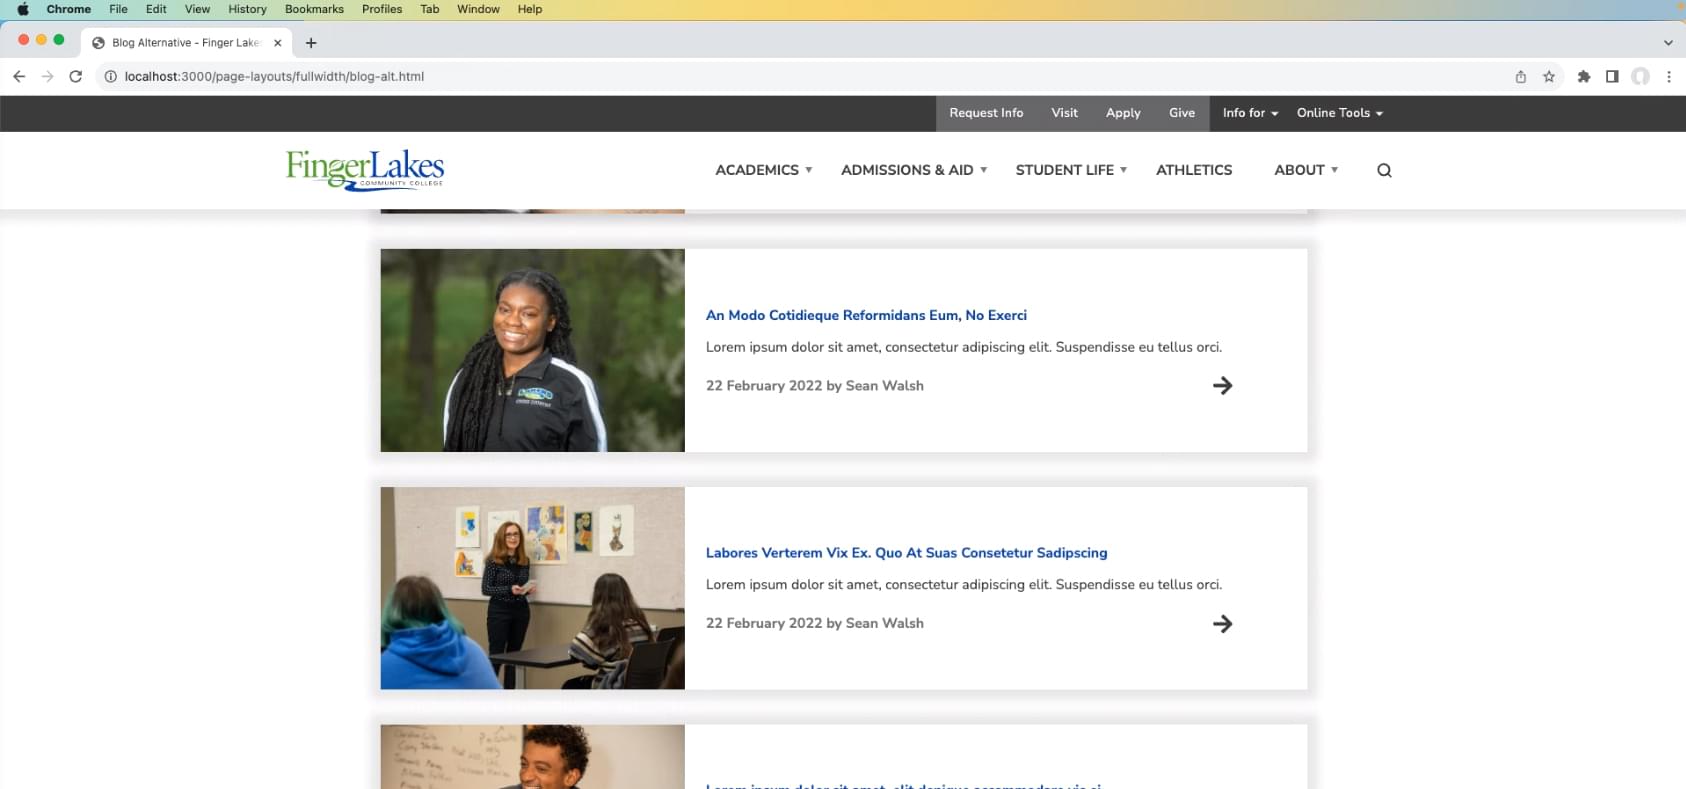The height and width of the screenshot is (789, 1686).
Task: Expand the Online Tools dropdown
Action: pos(1340,113)
